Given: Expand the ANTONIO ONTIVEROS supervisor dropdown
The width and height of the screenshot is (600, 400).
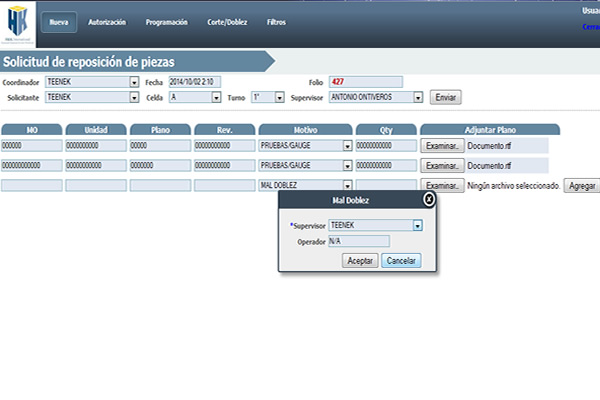Looking at the screenshot, I should coord(418,98).
